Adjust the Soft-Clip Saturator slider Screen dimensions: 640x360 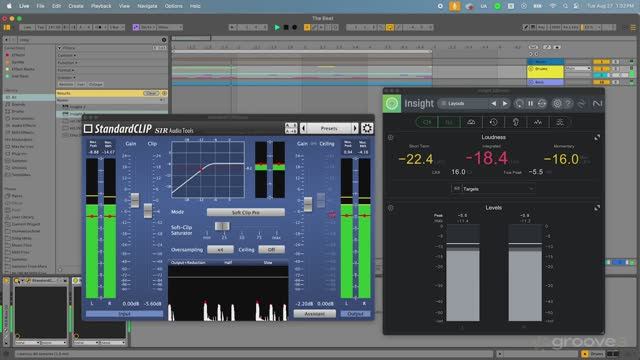(x=222, y=226)
